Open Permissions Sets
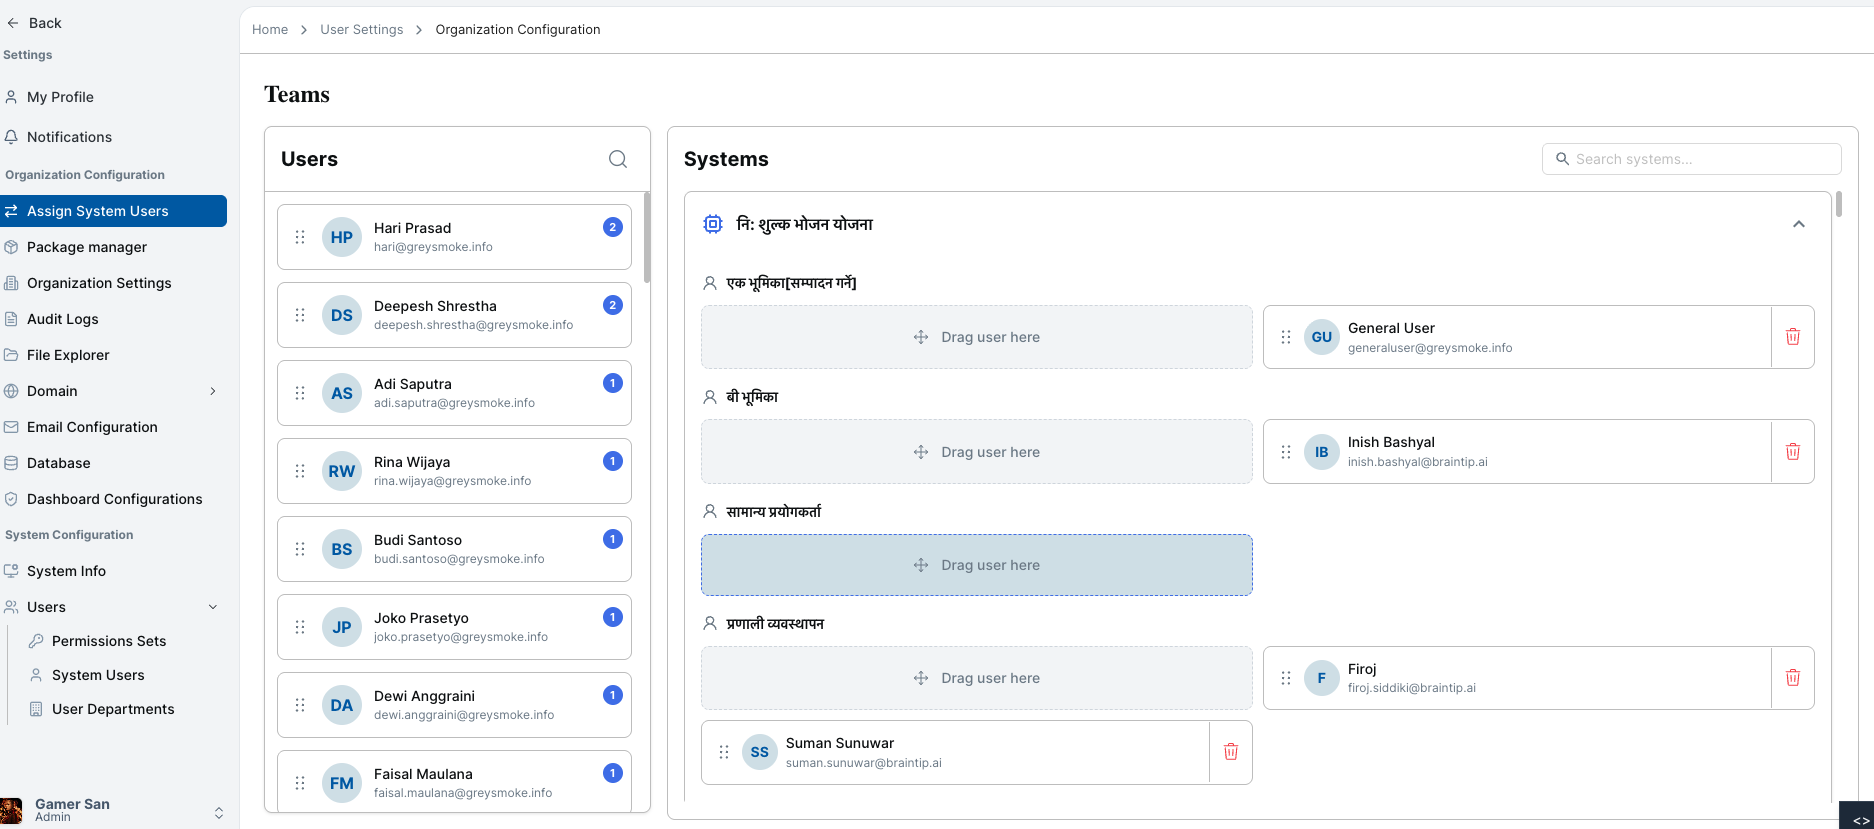Image resolution: width=1874 pixels, height=829 pixels. (109, 641)
